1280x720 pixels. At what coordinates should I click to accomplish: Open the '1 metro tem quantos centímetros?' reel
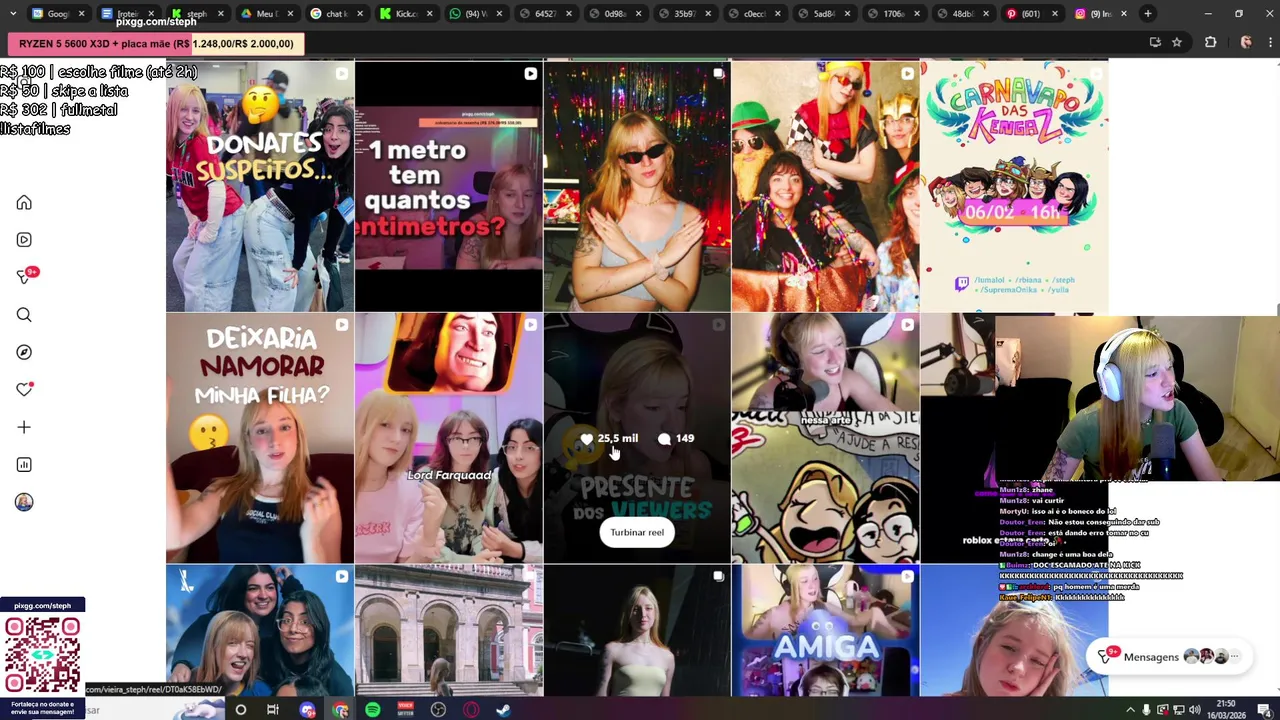[x=448, y=186]
